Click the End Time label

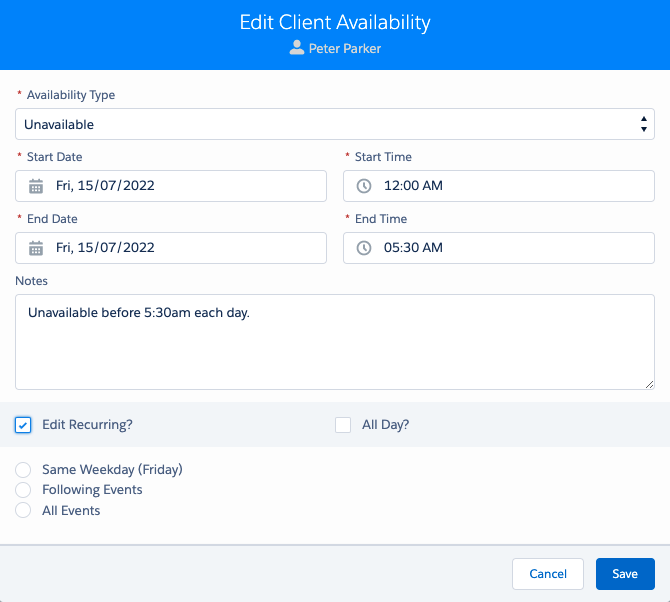tap(381, 219)
